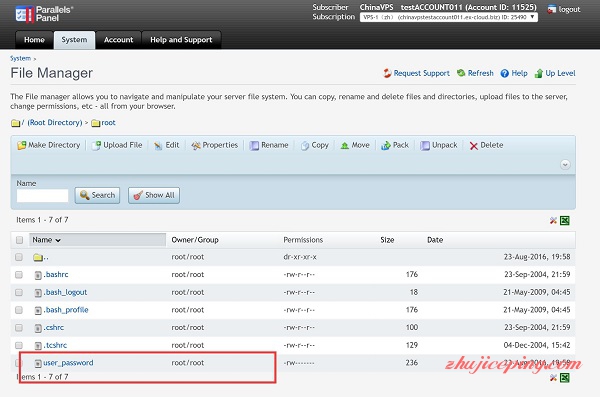Click the top table settings tools icon
Viewport: 600px width, 397px height.
[553, 221]
